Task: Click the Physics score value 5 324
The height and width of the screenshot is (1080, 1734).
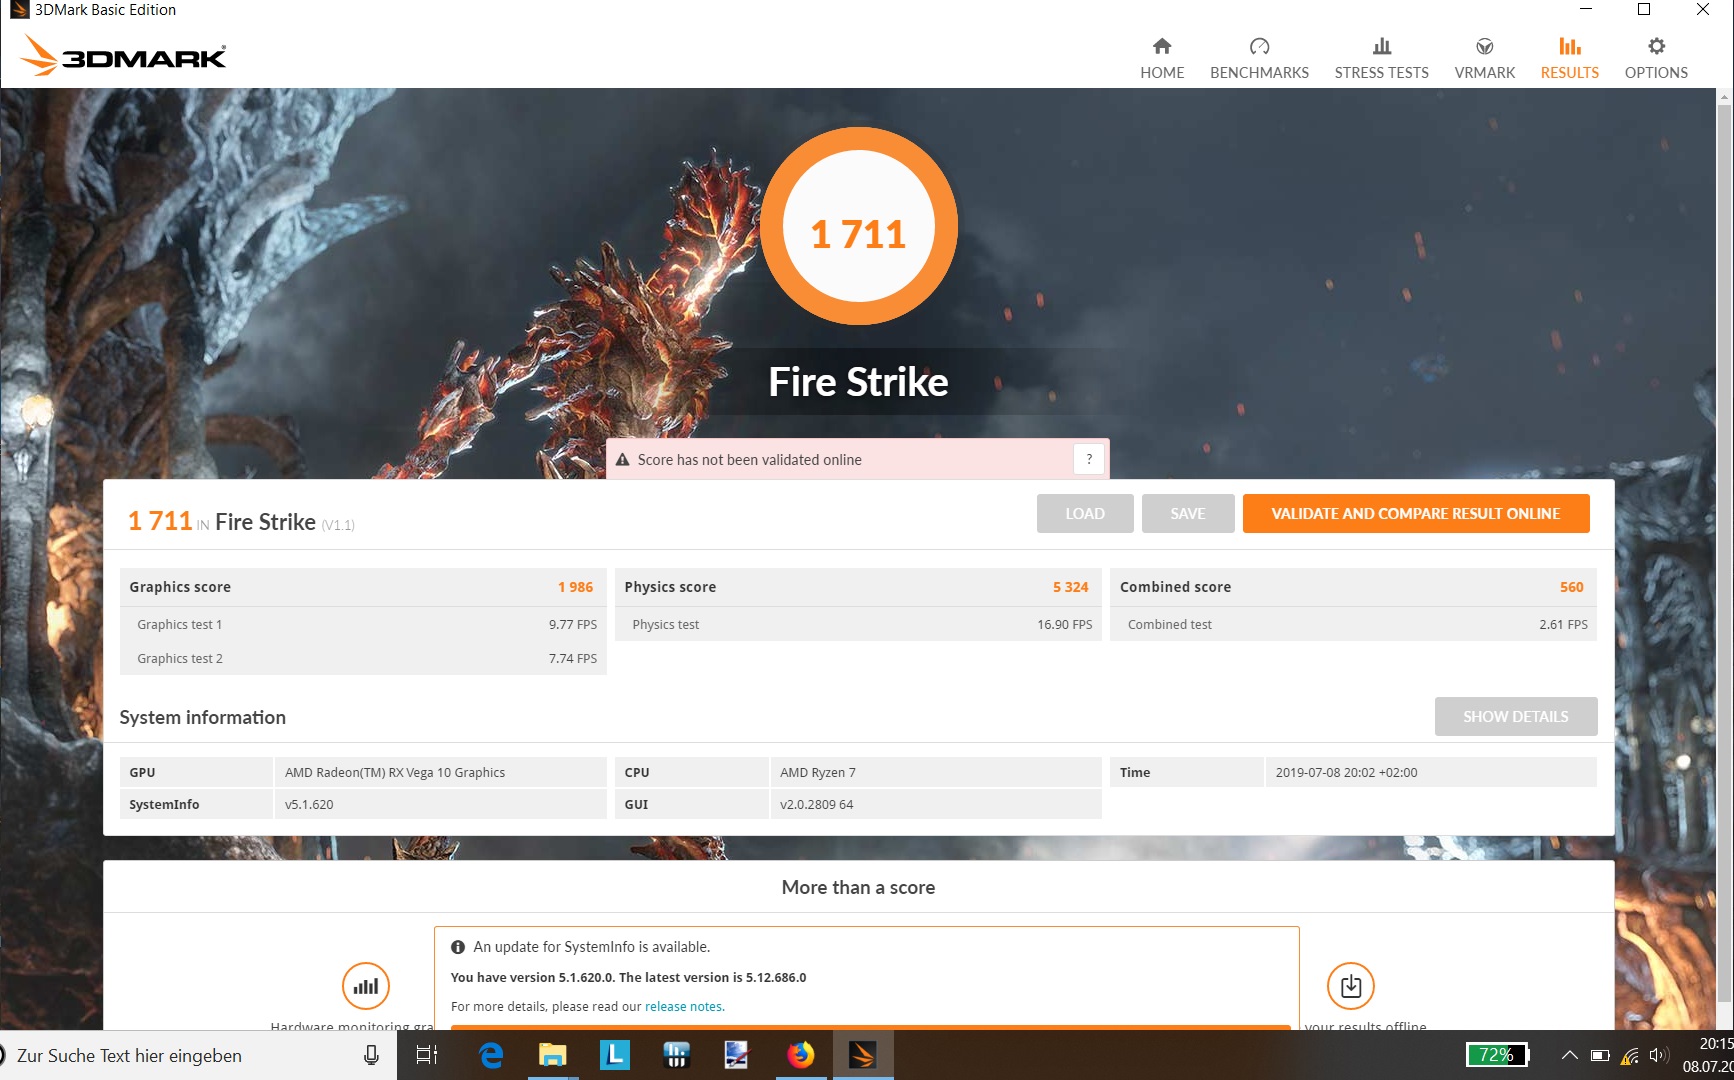Action: click(x=1070, y=587)
